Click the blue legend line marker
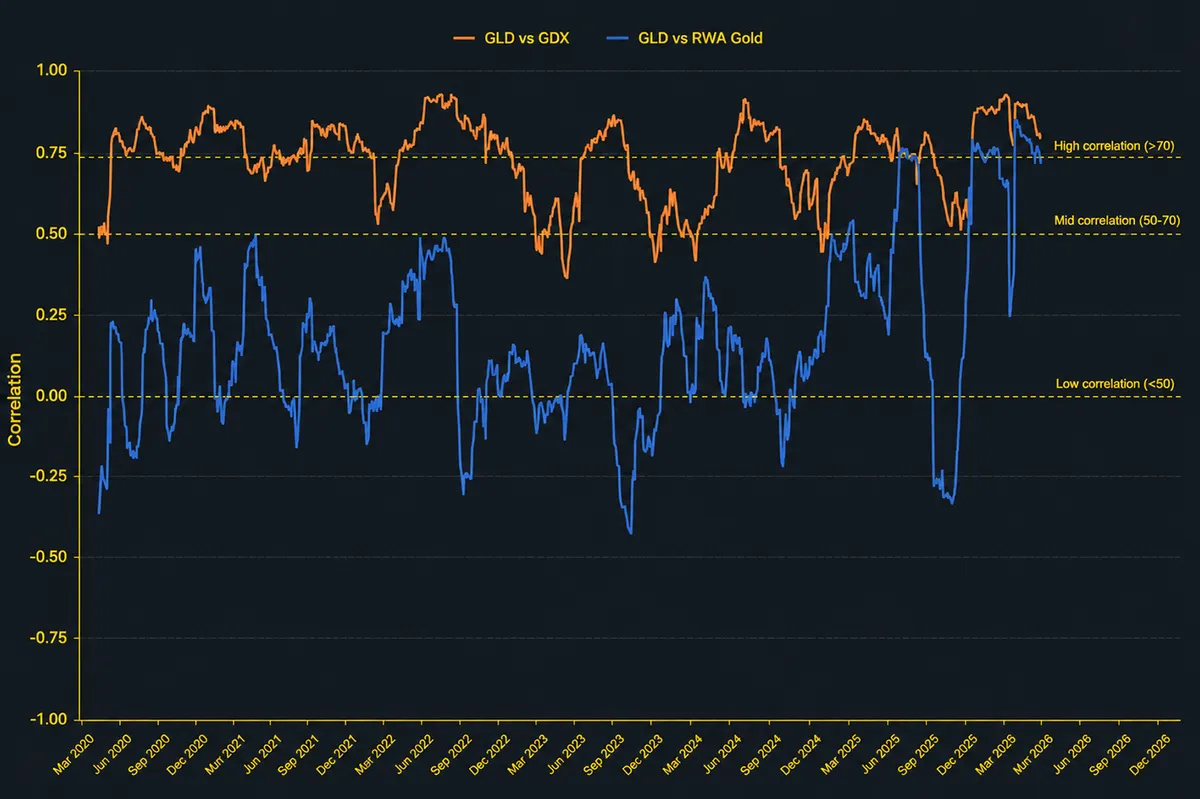 click(618, 38)
